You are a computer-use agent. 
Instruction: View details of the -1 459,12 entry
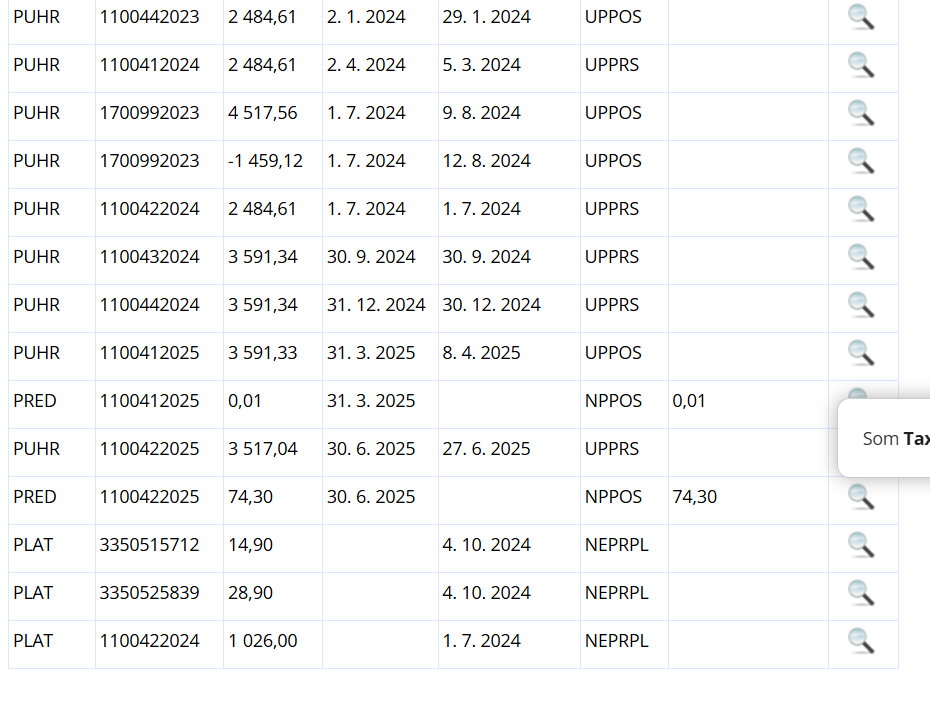coord(861,161)
